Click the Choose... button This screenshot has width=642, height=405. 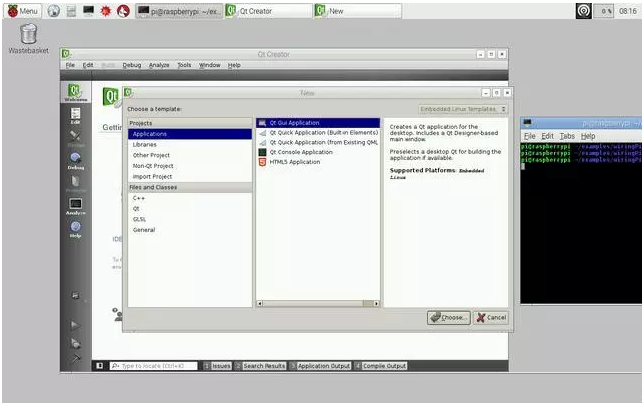[x=449, y=317]
